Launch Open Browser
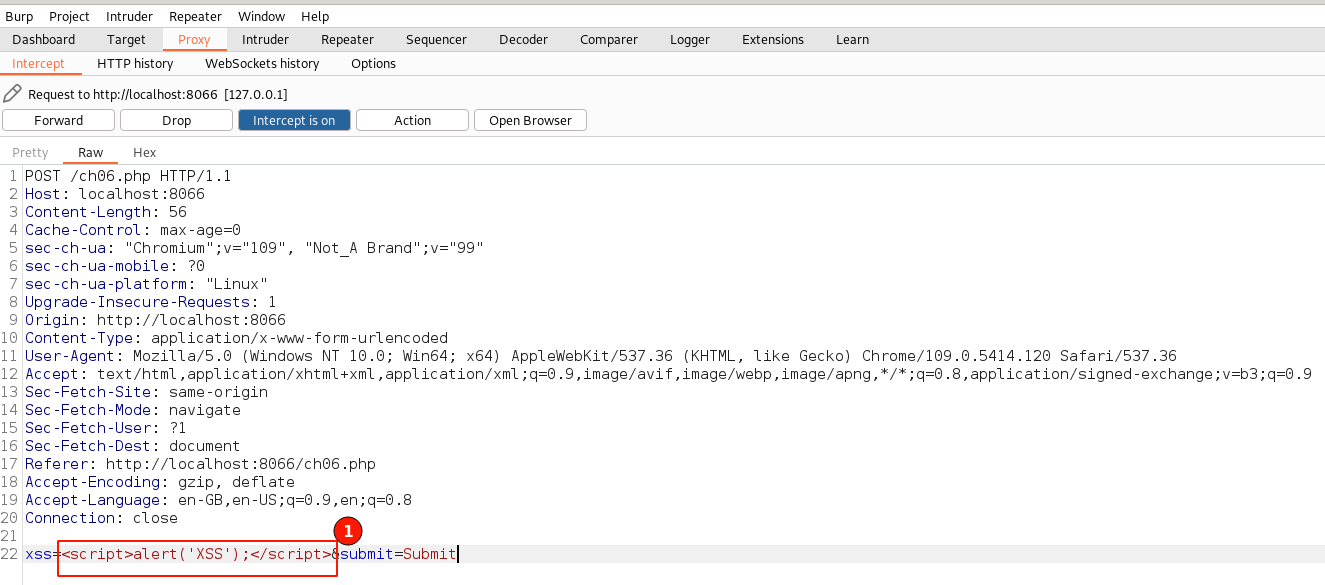The height and width of the screenshot is (585, 1325). click(x=530, y=120)
